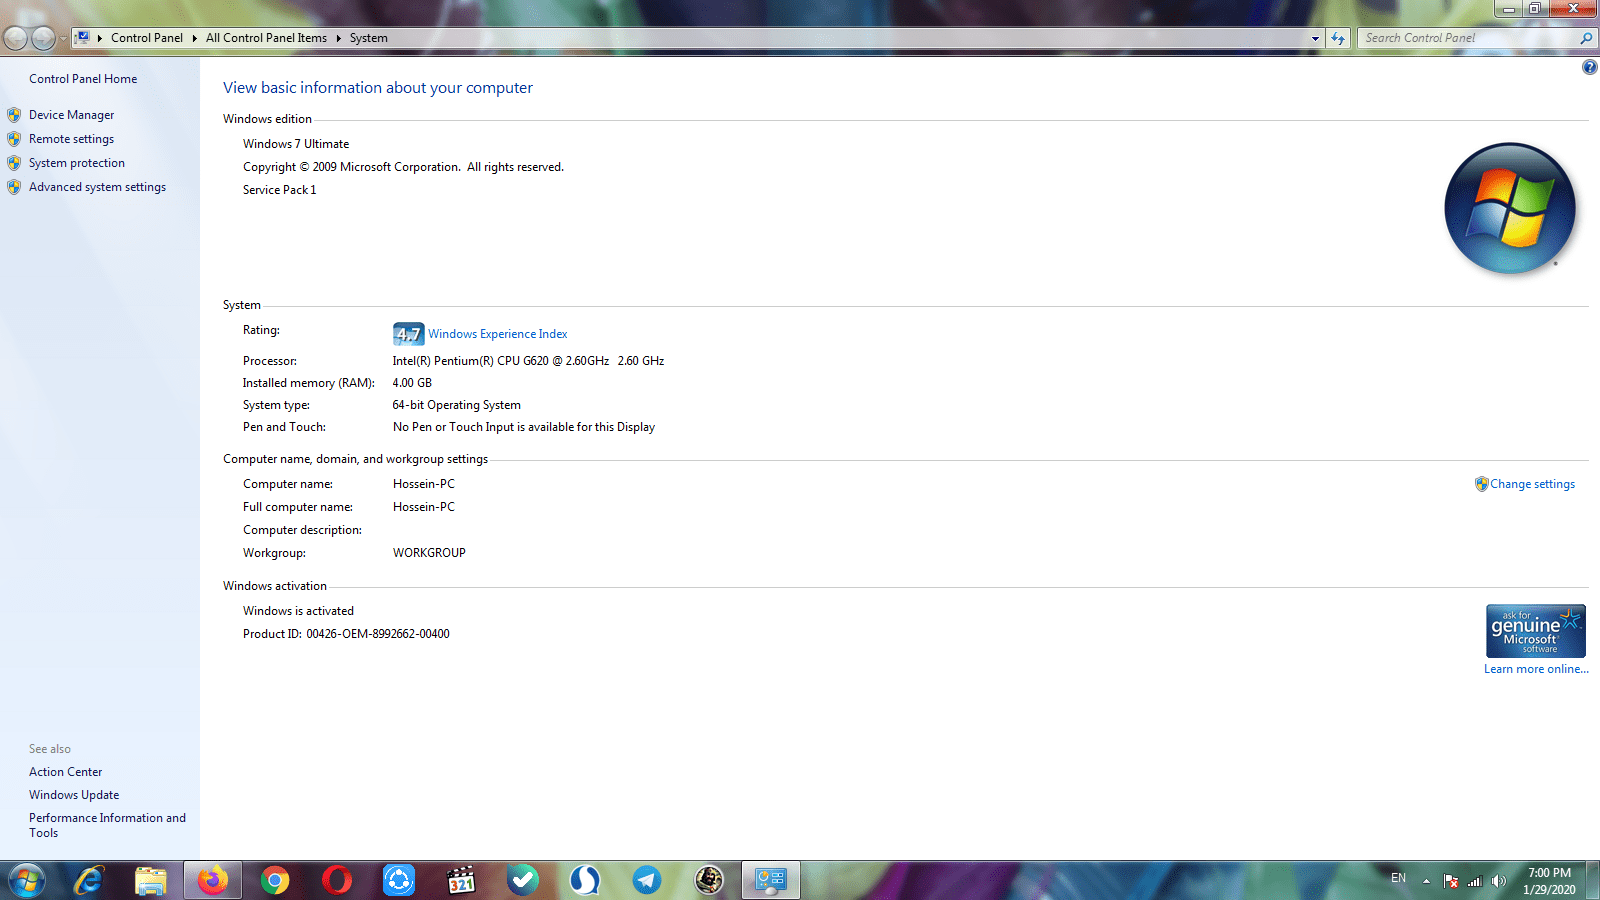
Task: Open the address bar history dropdown
Action: (1315, 38)
